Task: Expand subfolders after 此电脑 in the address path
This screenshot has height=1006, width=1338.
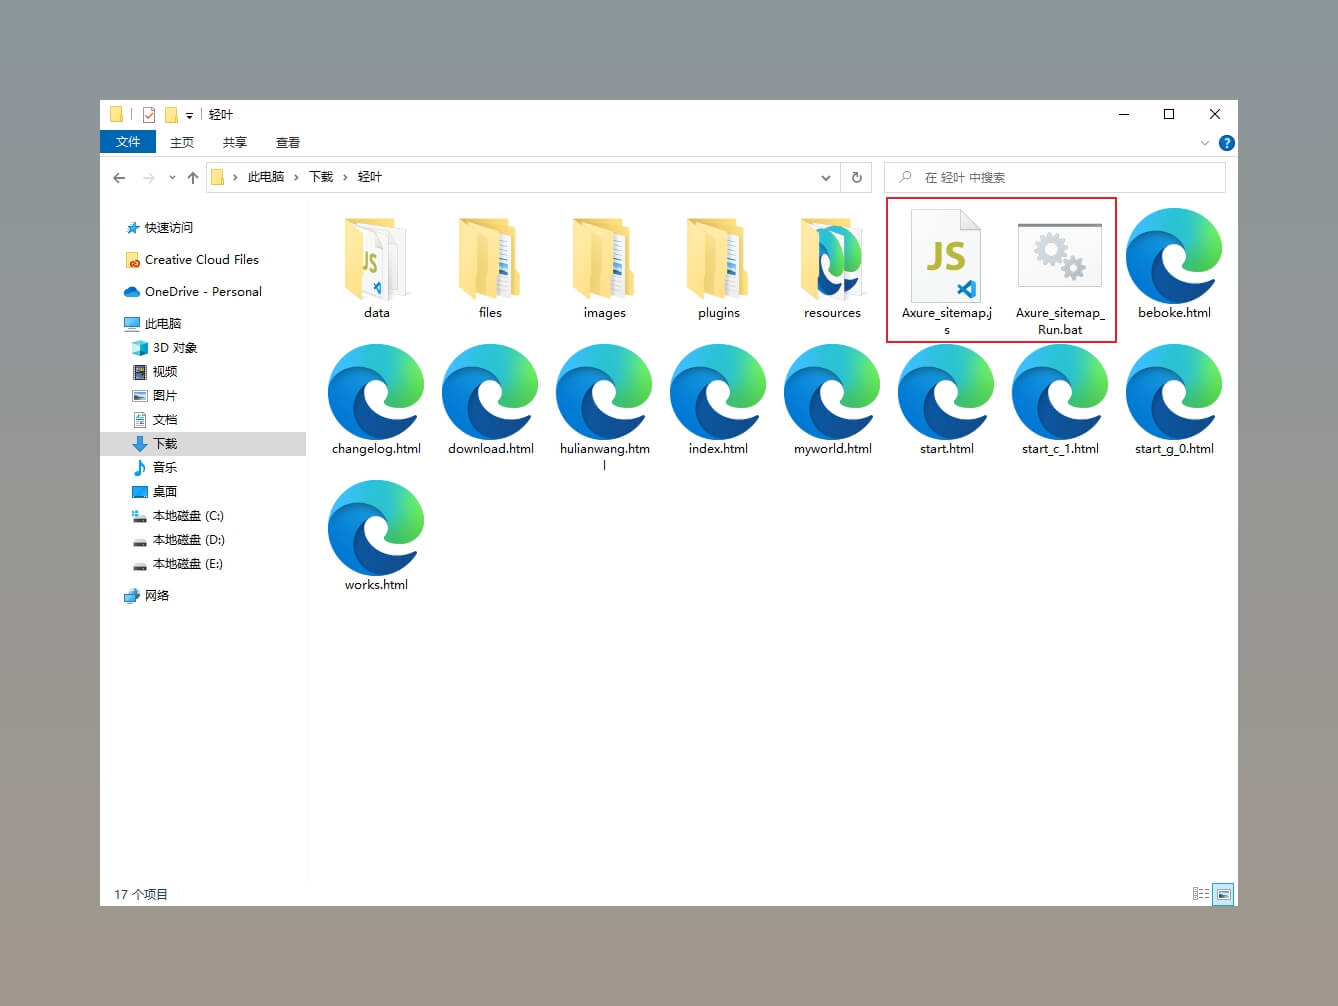Action: [296, 177]
